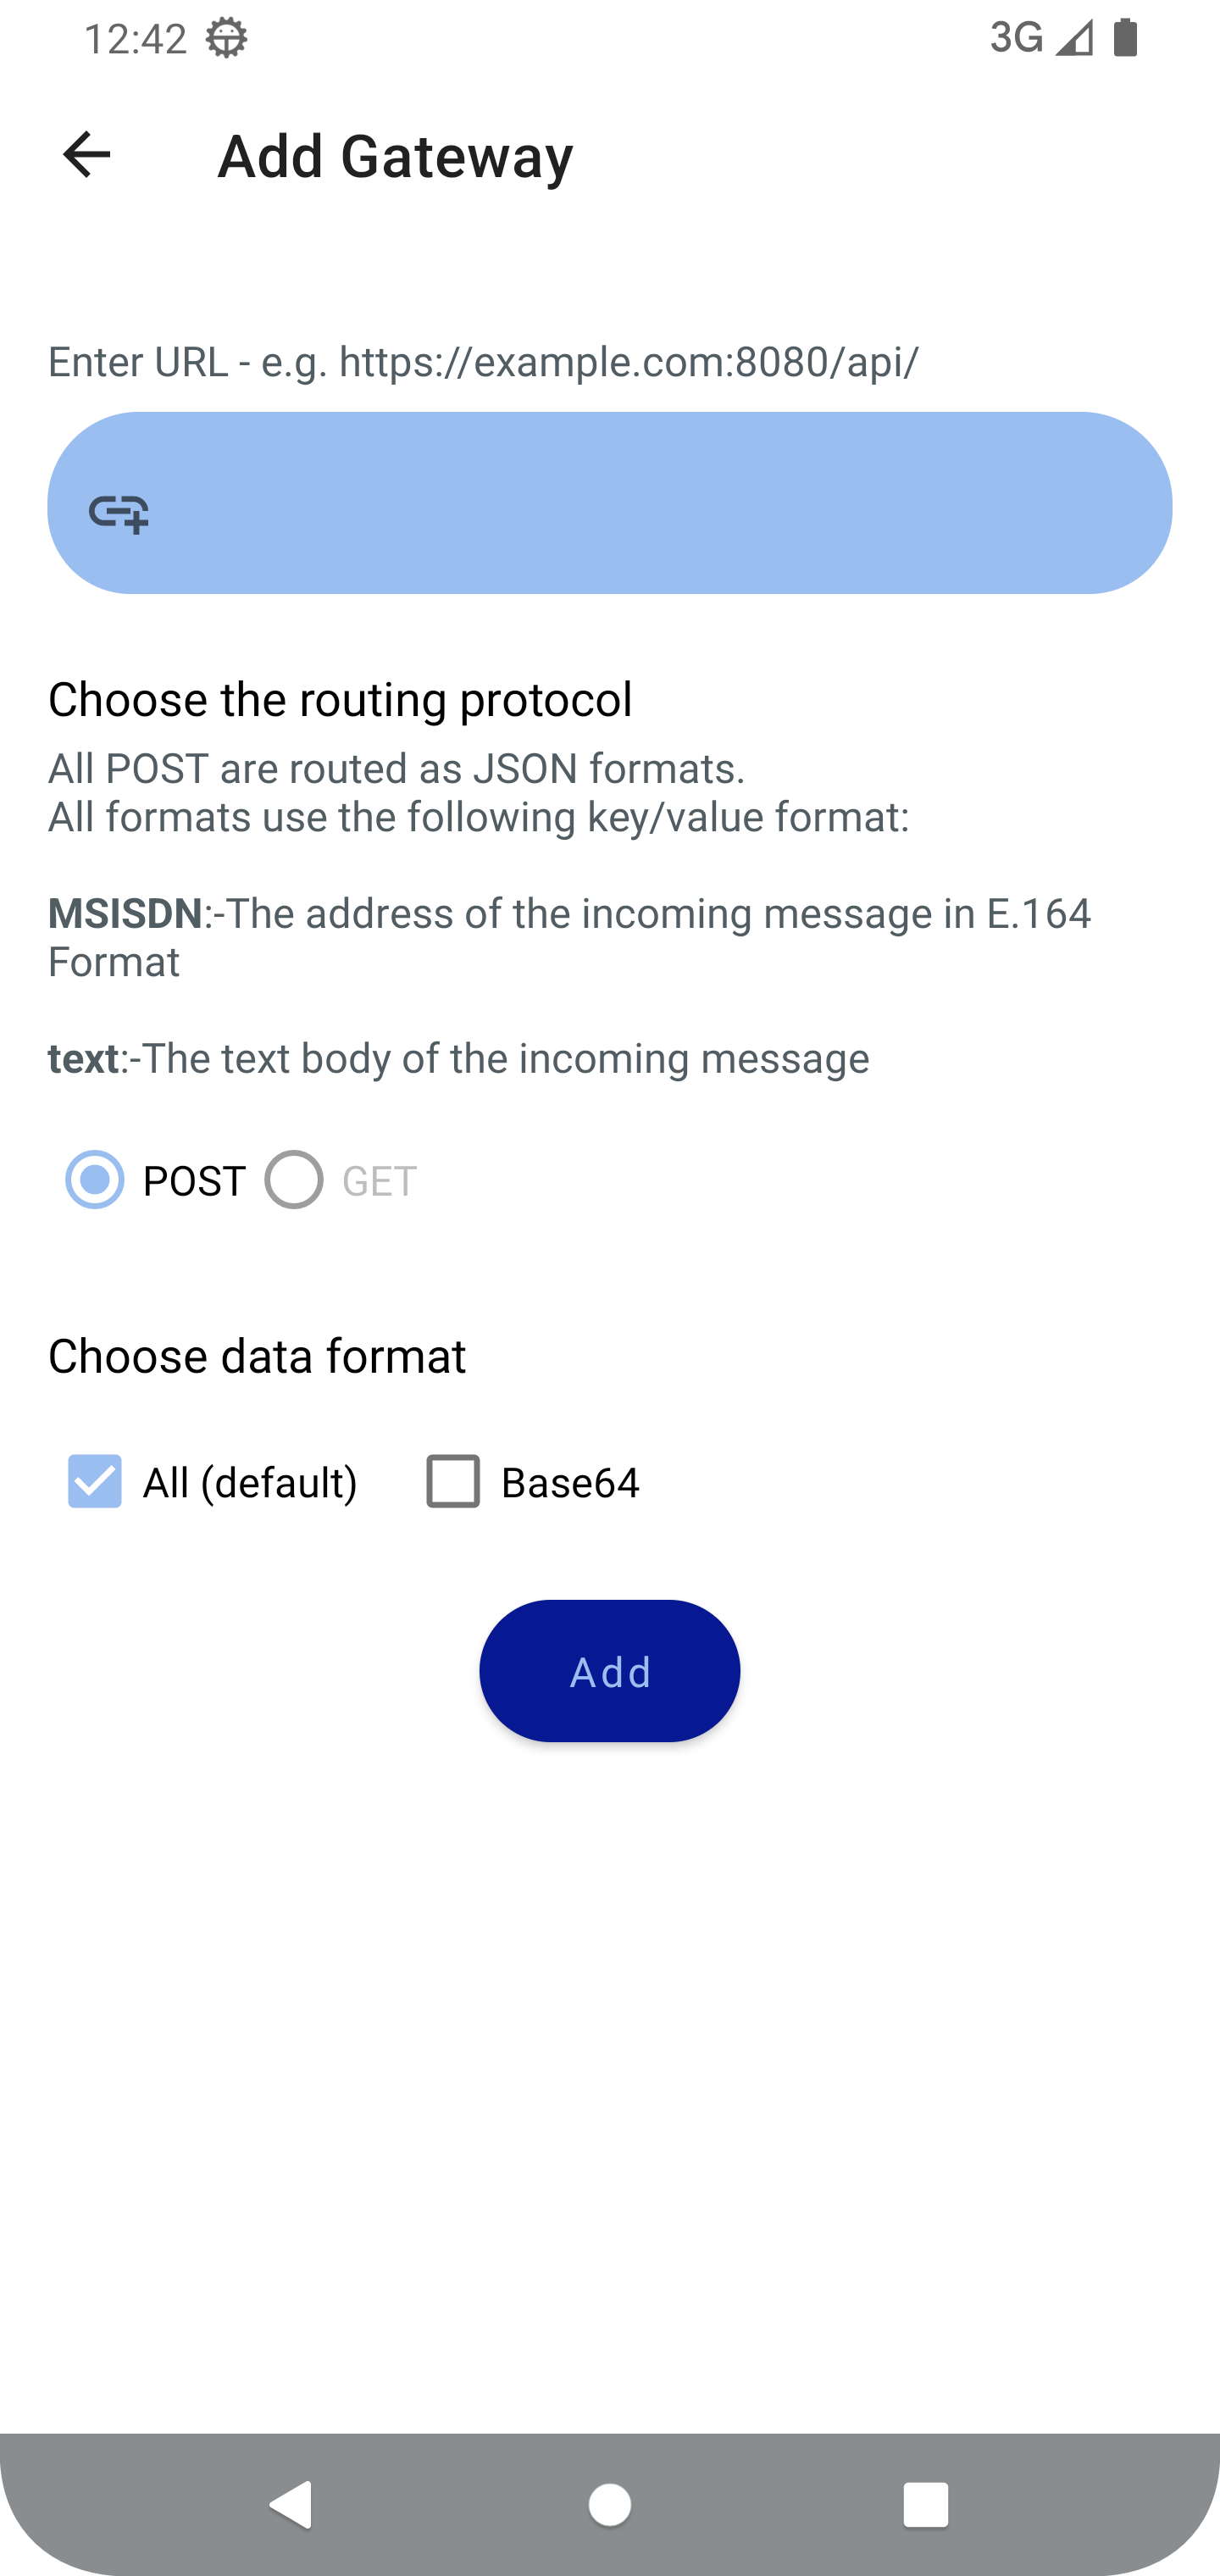Tap the POST label text
The width and height of the screenshot is (1220, 2576).
tap(194, 1182)
